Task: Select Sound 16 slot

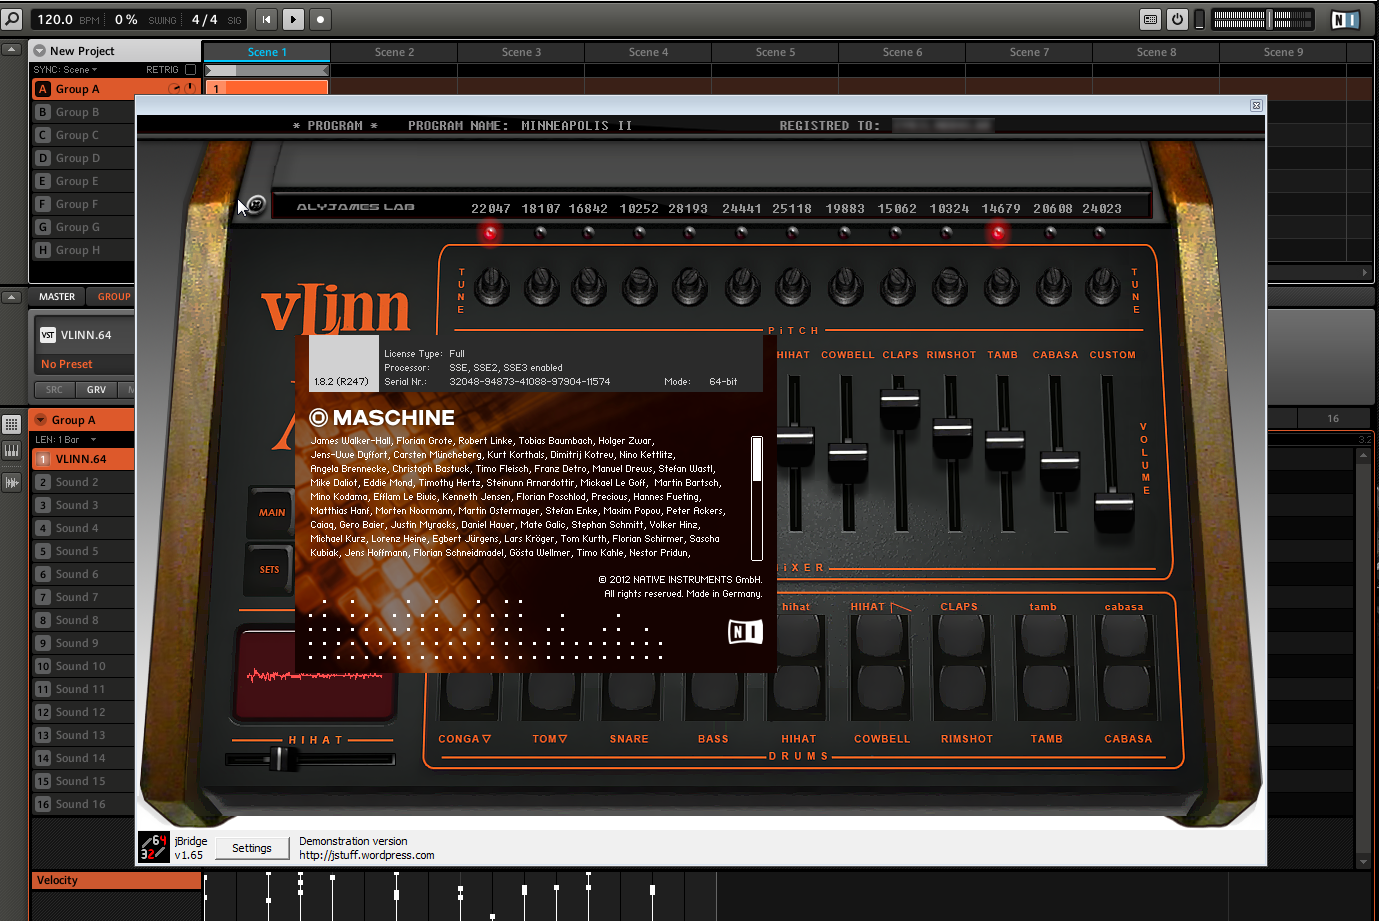Action: [x=84, y=804]
